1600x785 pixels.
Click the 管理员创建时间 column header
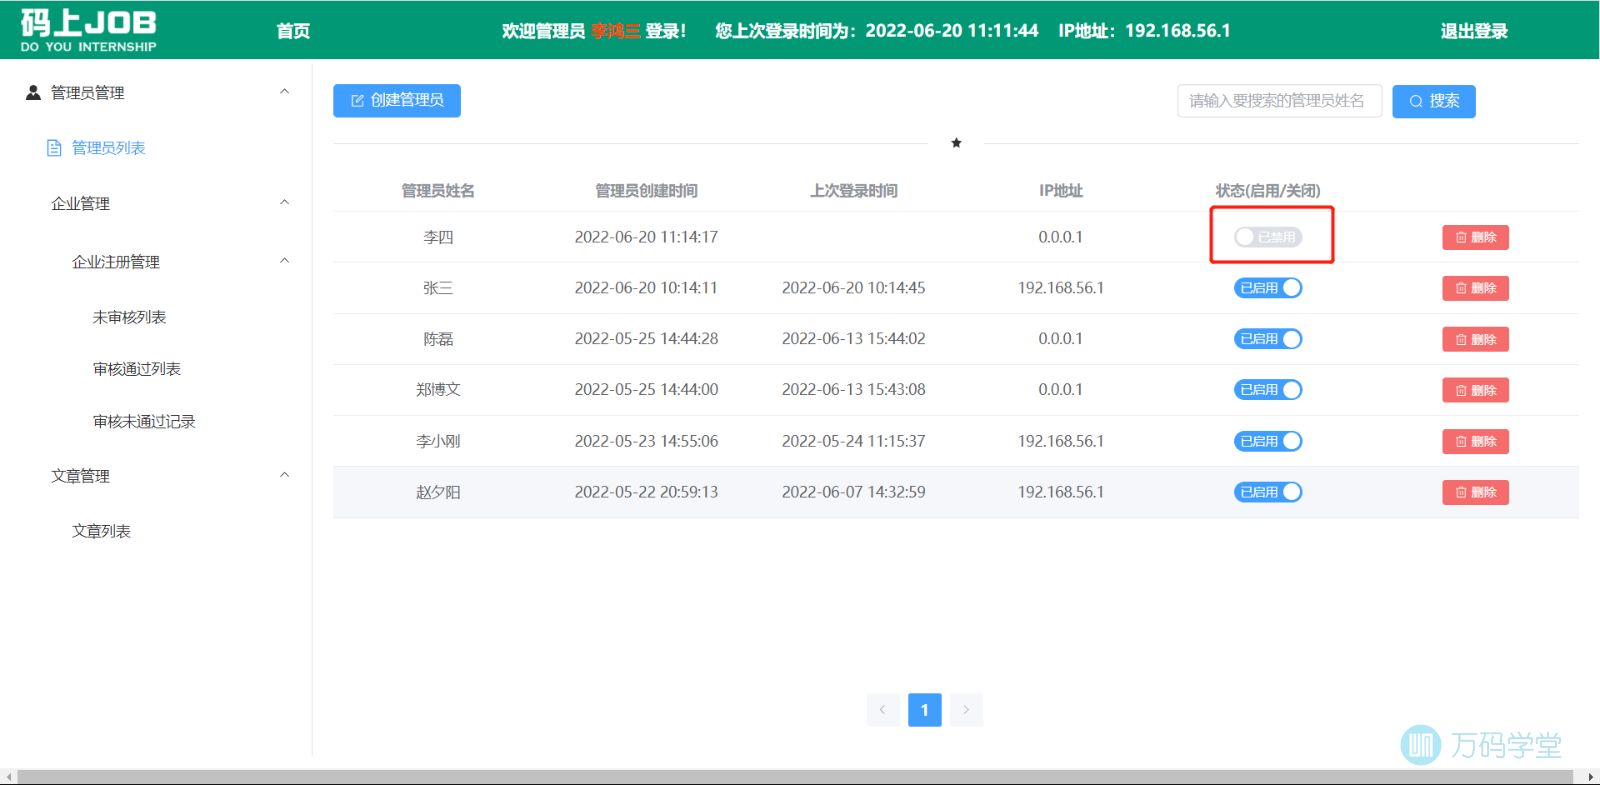coord(646,191)
